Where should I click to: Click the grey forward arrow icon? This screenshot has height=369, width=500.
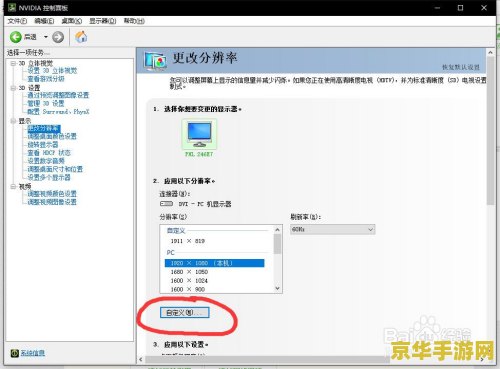(x=58, y=37)
